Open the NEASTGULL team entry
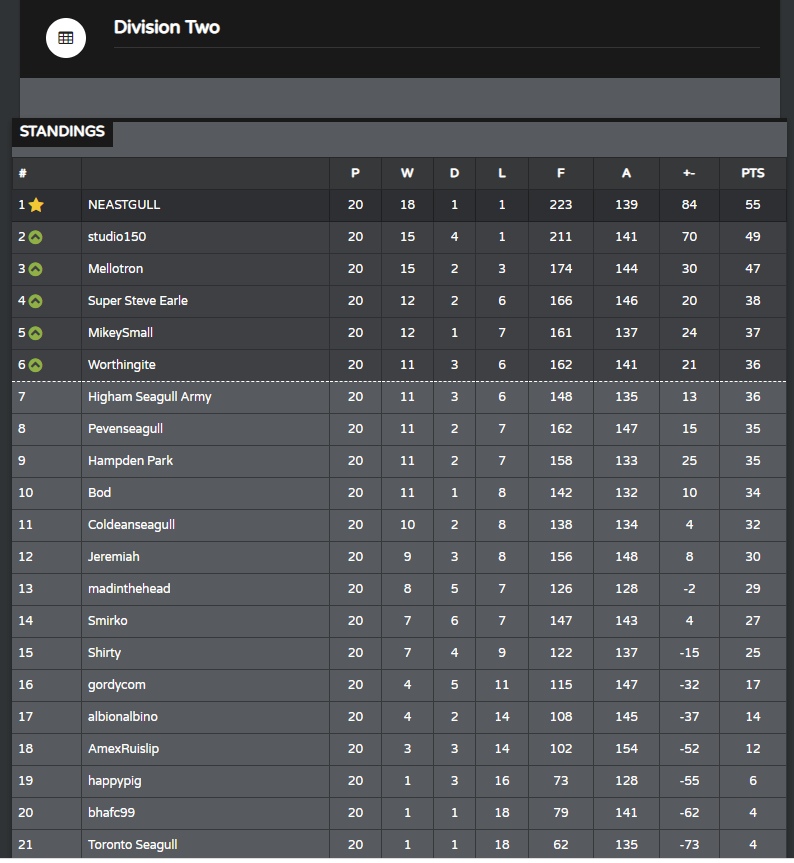The height and width of the screenshot is (863, 794). point(124,205)
